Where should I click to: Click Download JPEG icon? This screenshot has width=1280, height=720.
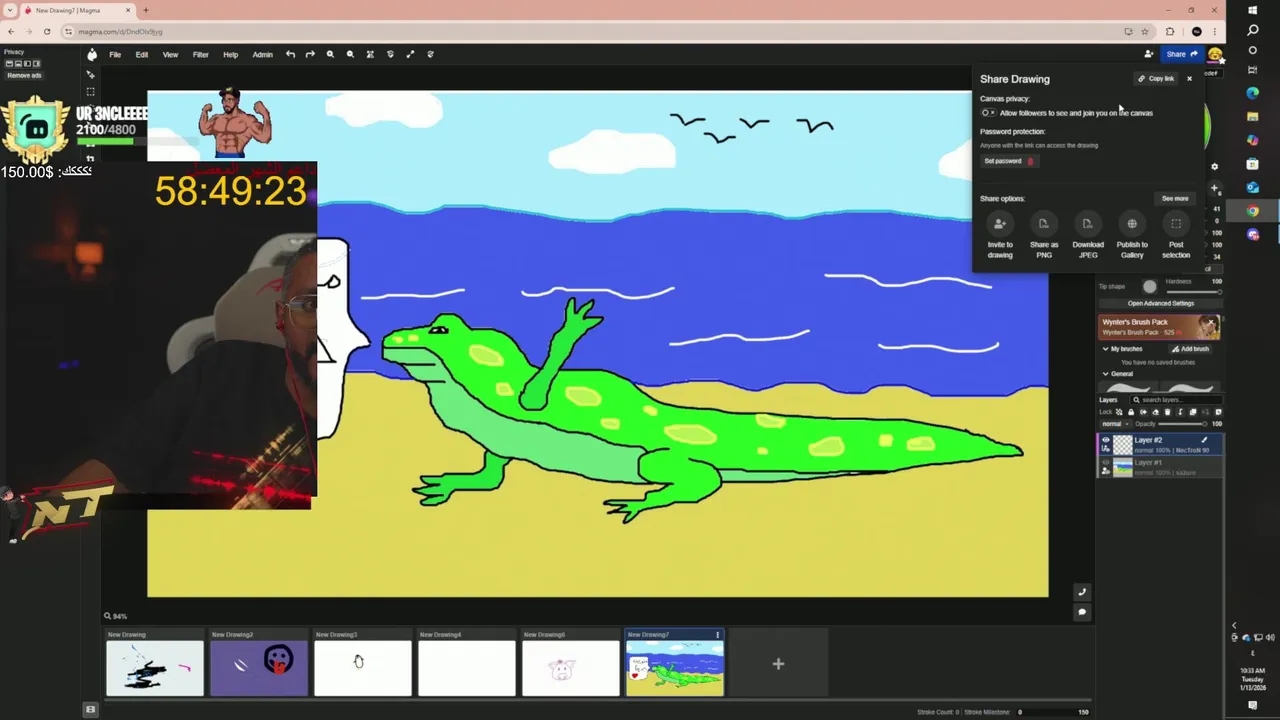tap(1088, 224)
